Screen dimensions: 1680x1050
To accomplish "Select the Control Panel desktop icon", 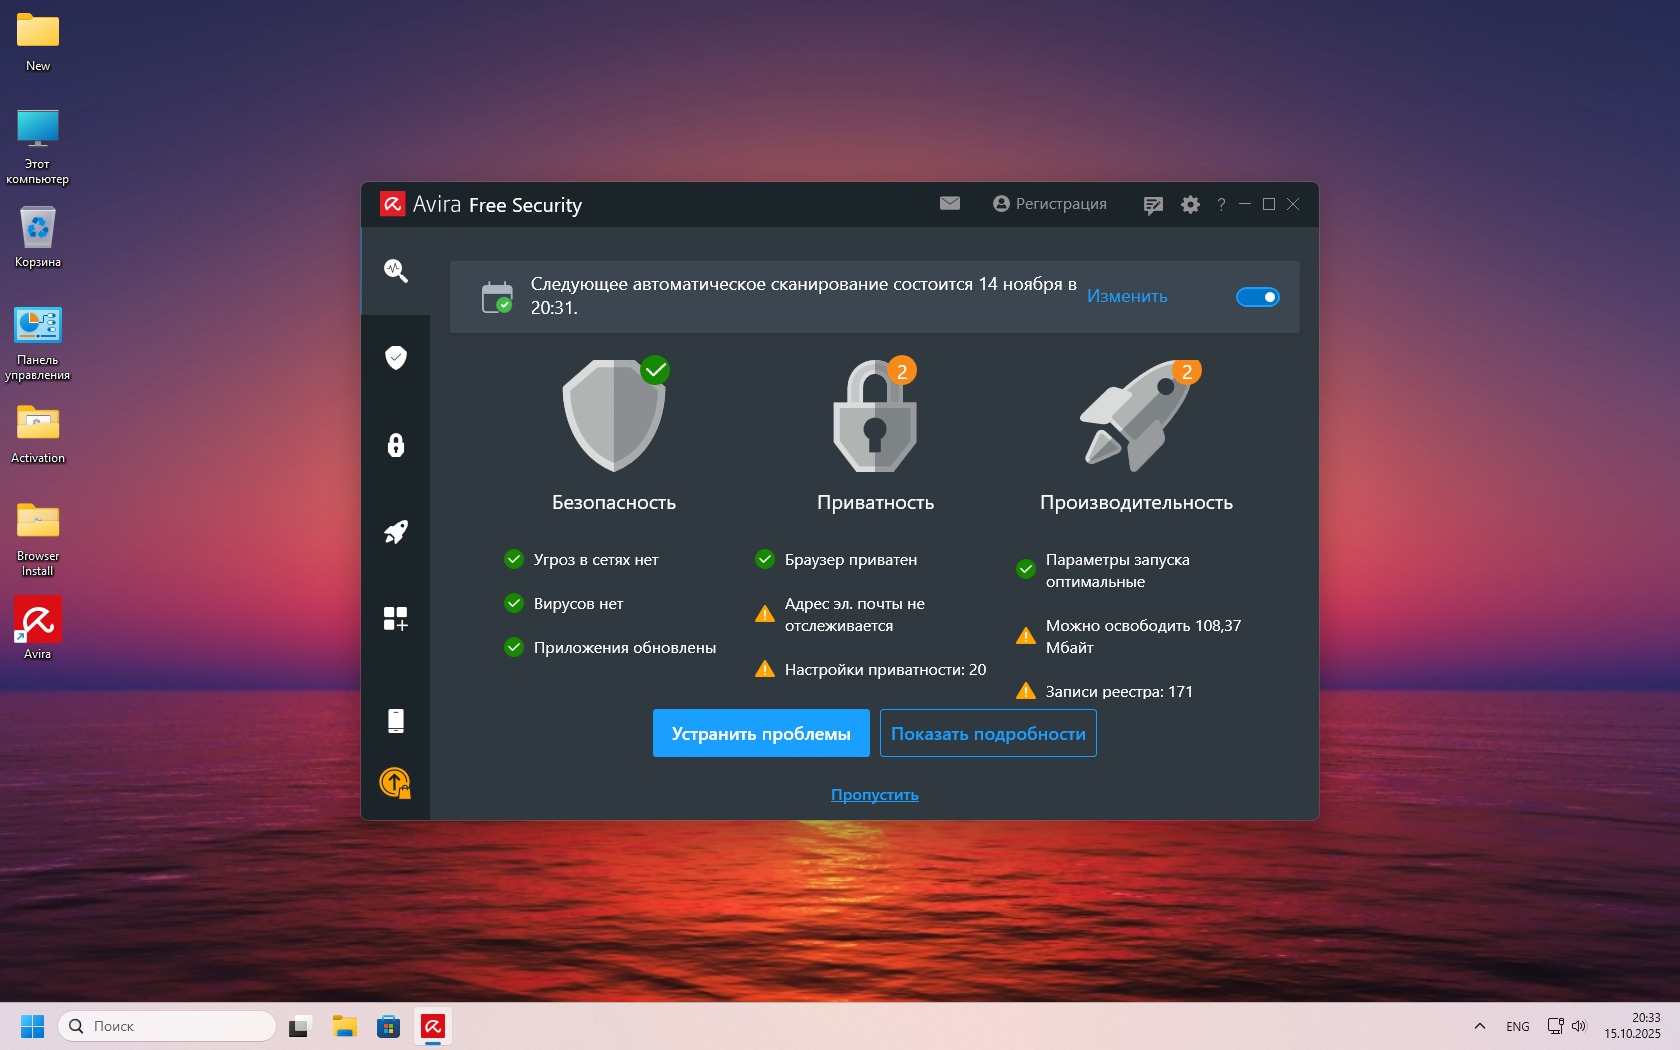I will point(38,343).
